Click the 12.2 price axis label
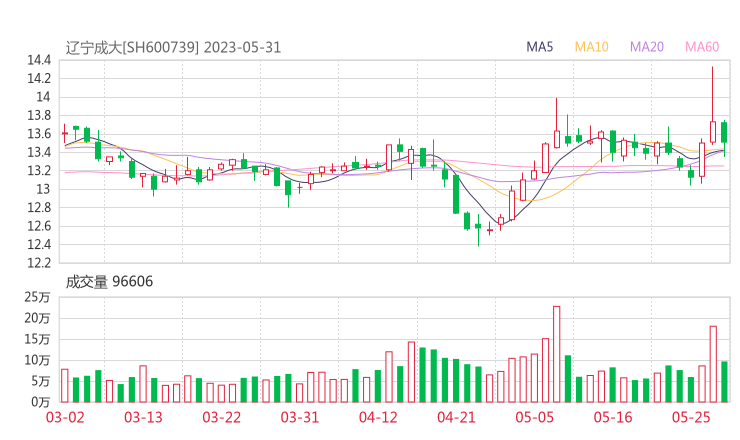 click(x=39, y=262)
